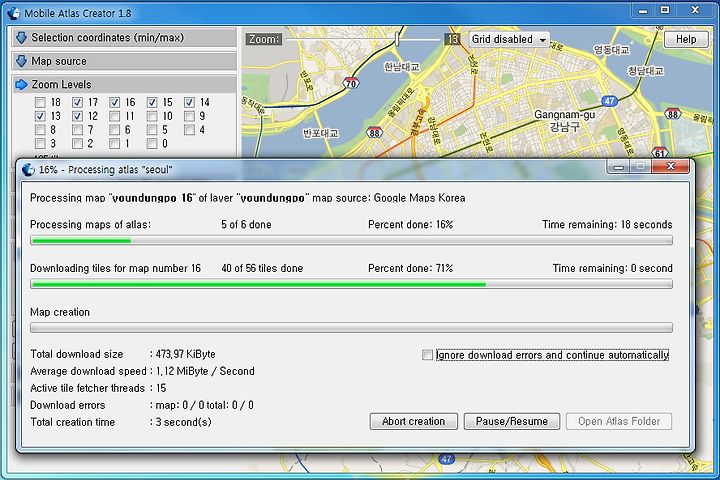Enable zoom level 9 checkbox
This screenshot has width=720, height=480.
tap(189, 116)
